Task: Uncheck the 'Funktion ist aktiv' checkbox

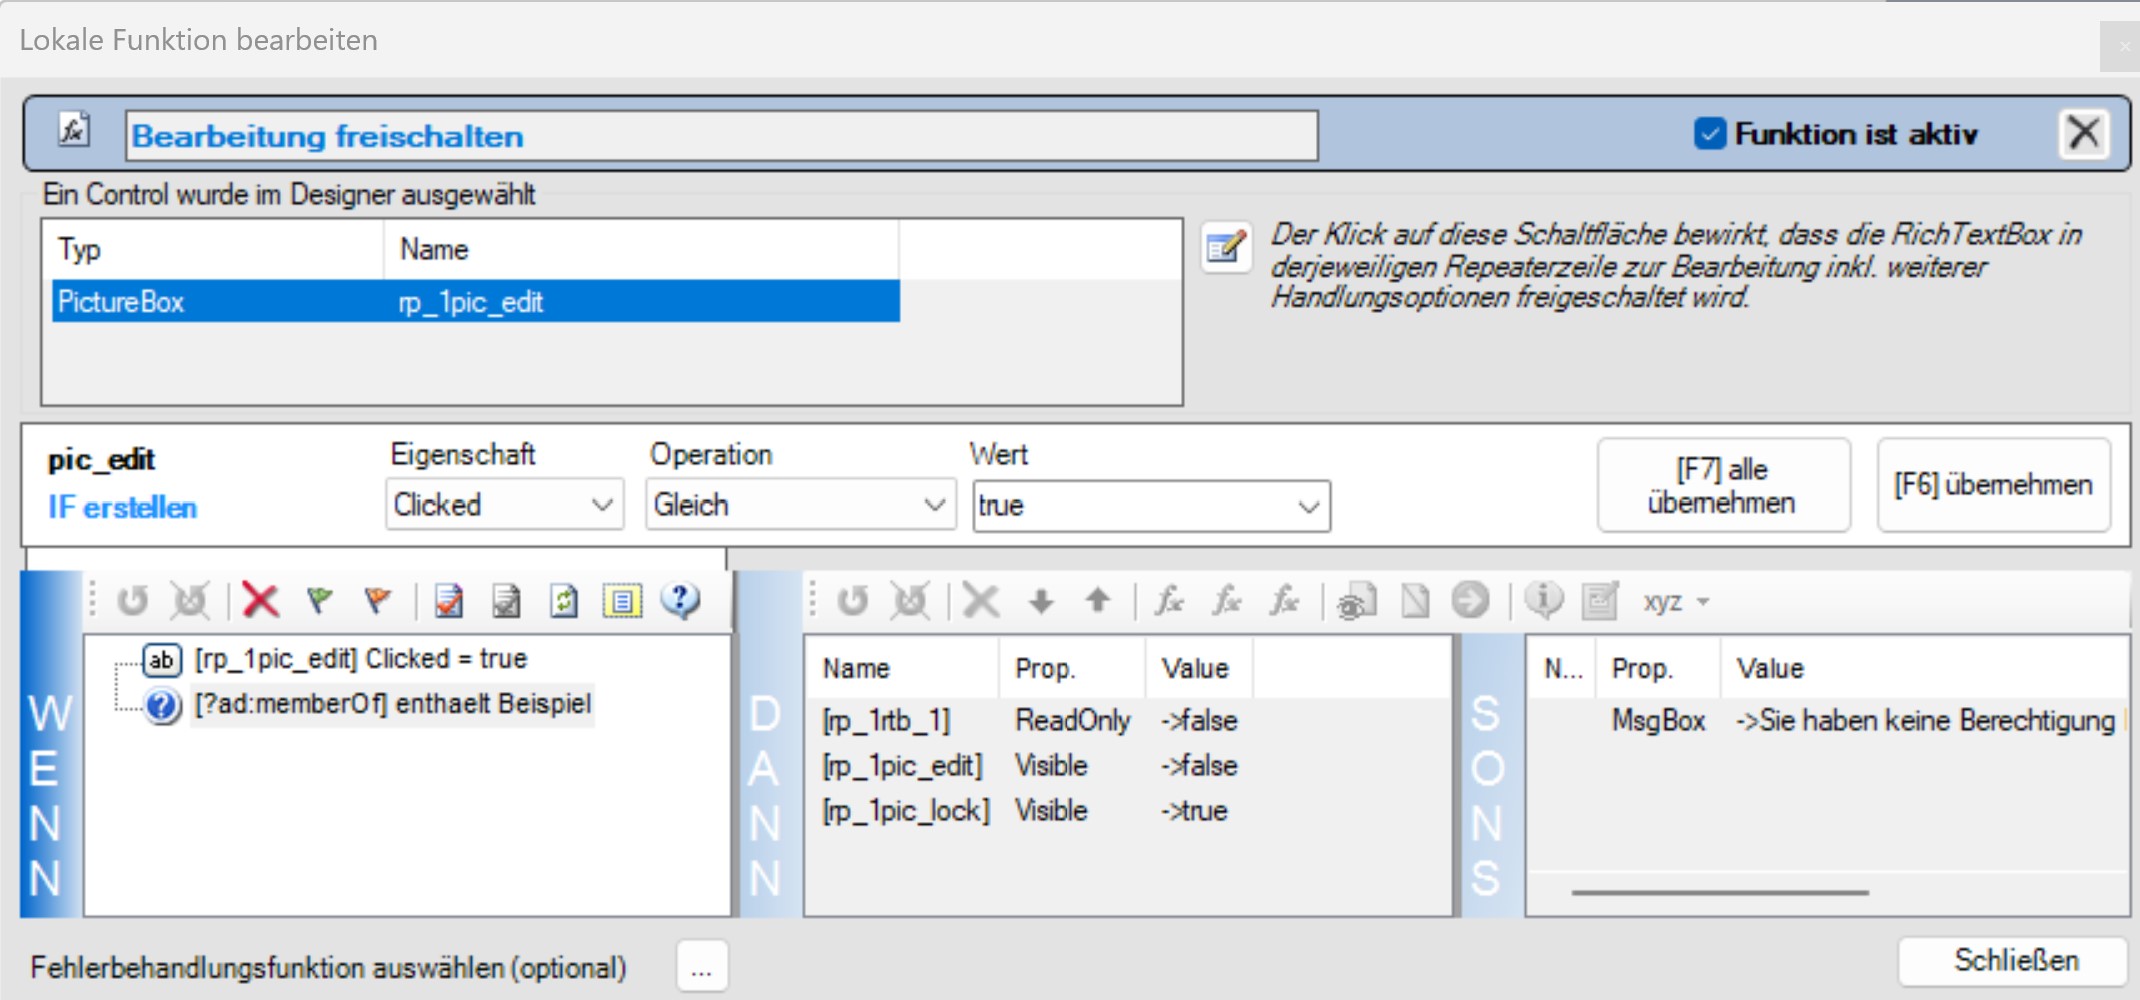Action: coord(1710,133)
